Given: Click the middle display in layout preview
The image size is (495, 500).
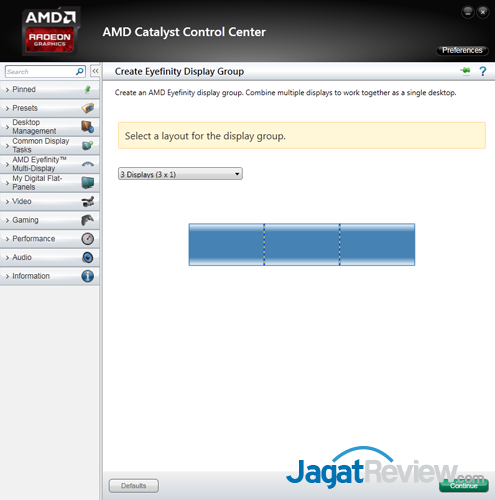Looking at the screenshot, I should [302, 244].
